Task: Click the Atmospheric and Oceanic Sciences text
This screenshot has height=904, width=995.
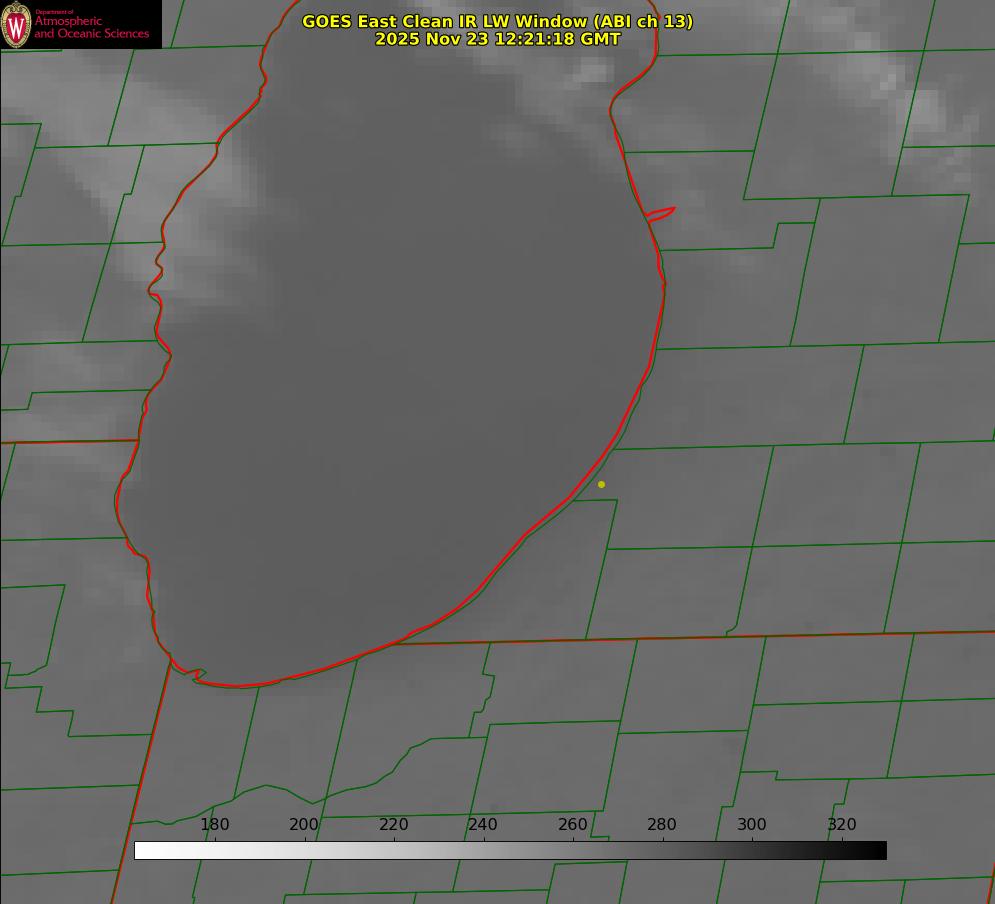Action: [x=91, y=27]
